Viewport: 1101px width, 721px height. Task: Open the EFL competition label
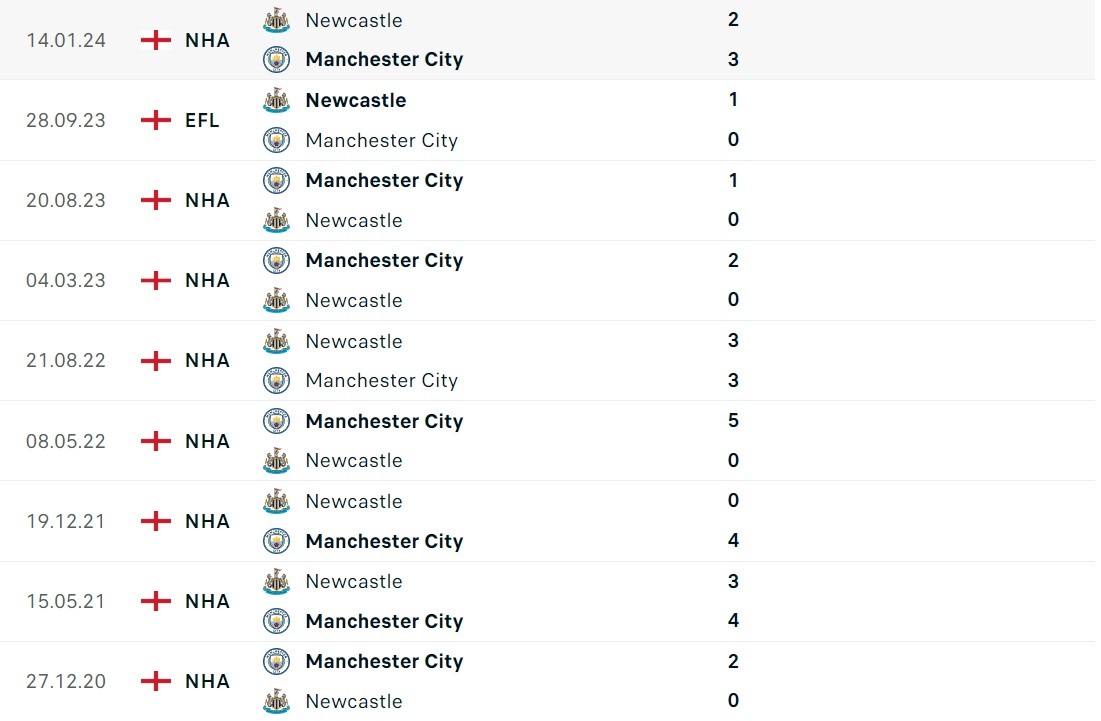coord(202,120)
